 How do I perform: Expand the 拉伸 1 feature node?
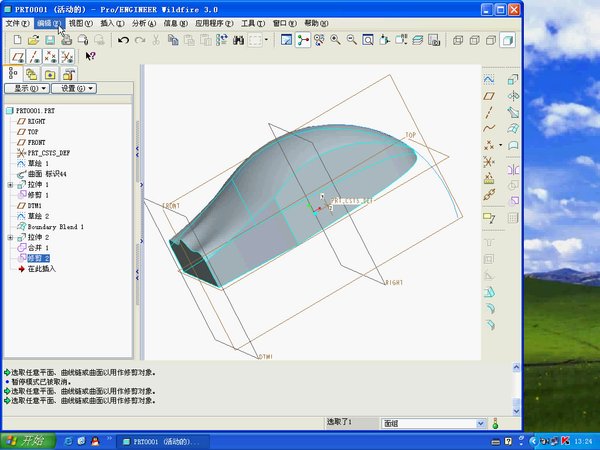tap(10, 185)
